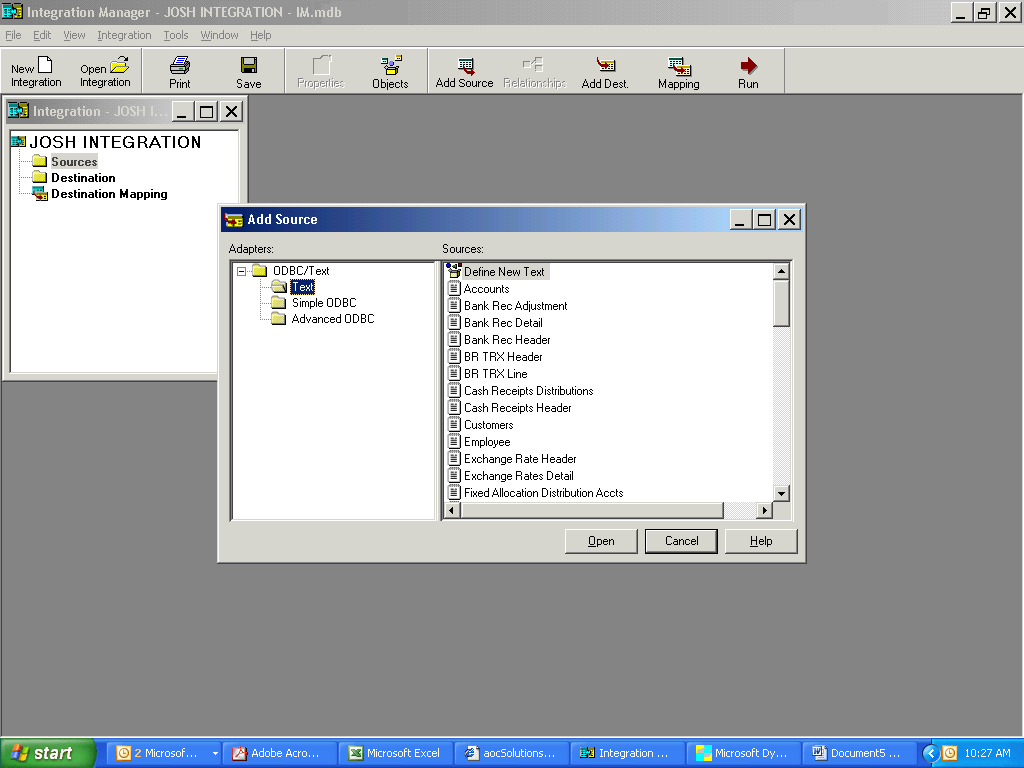
Task: Open the Objects toolbar icon
Action: [x=389, y=70]
